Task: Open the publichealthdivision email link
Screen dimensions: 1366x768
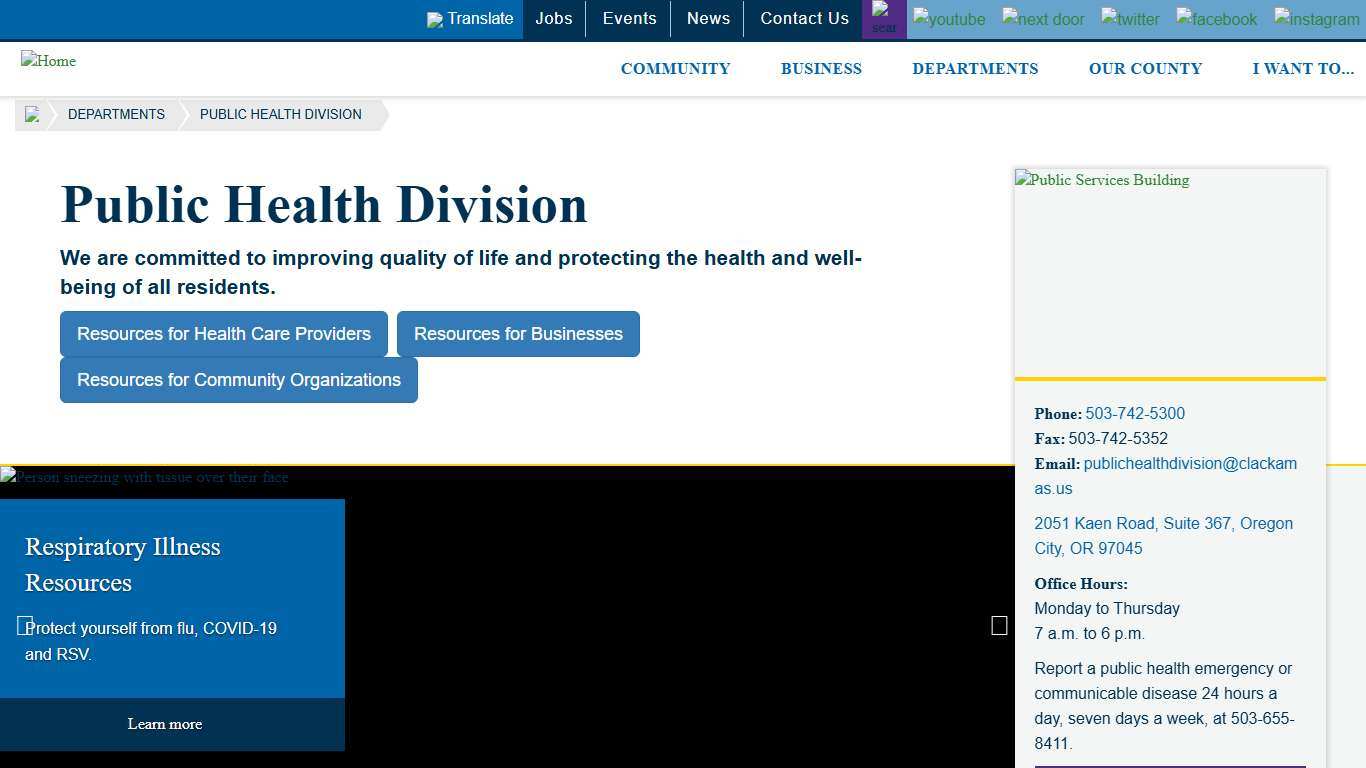Action: [1190, 463]
